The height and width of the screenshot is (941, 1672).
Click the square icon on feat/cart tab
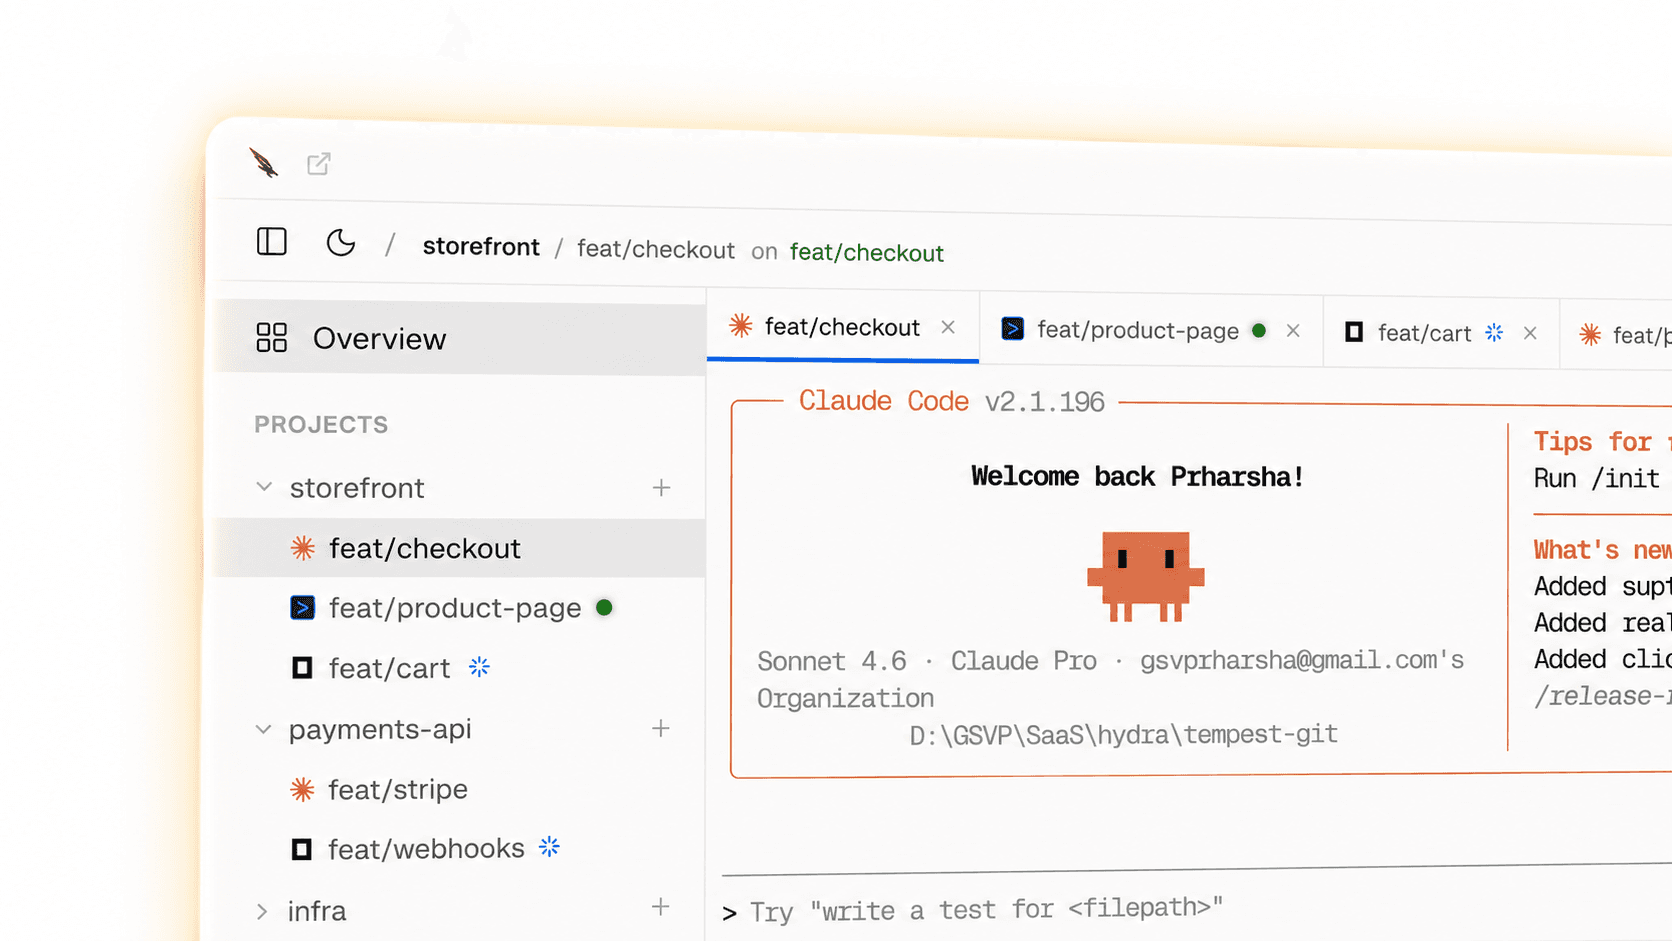point(1354,332)
